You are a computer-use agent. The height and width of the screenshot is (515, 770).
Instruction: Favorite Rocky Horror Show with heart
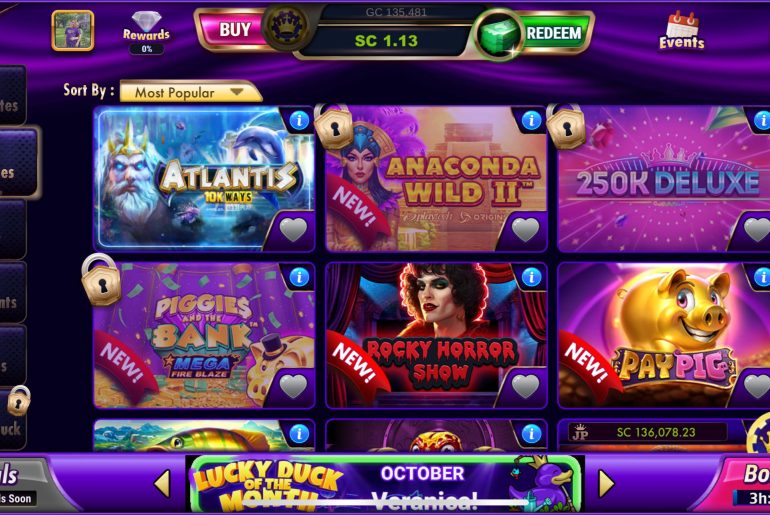click(x=525, y=386)
